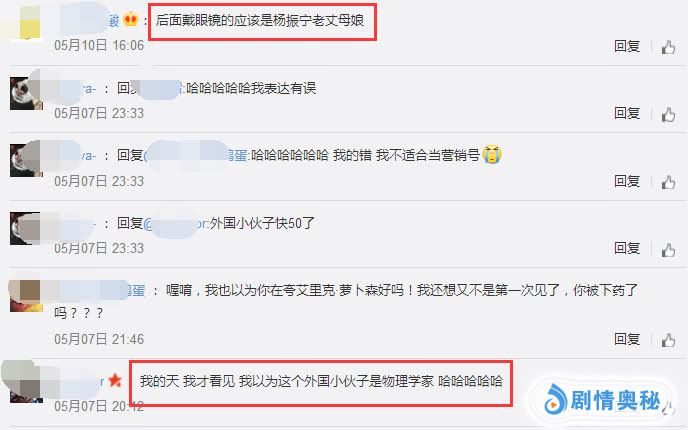
Task: Click the 剧情奥秘 watermark logo
Action: pyautogui.click(x=602, y=401)
